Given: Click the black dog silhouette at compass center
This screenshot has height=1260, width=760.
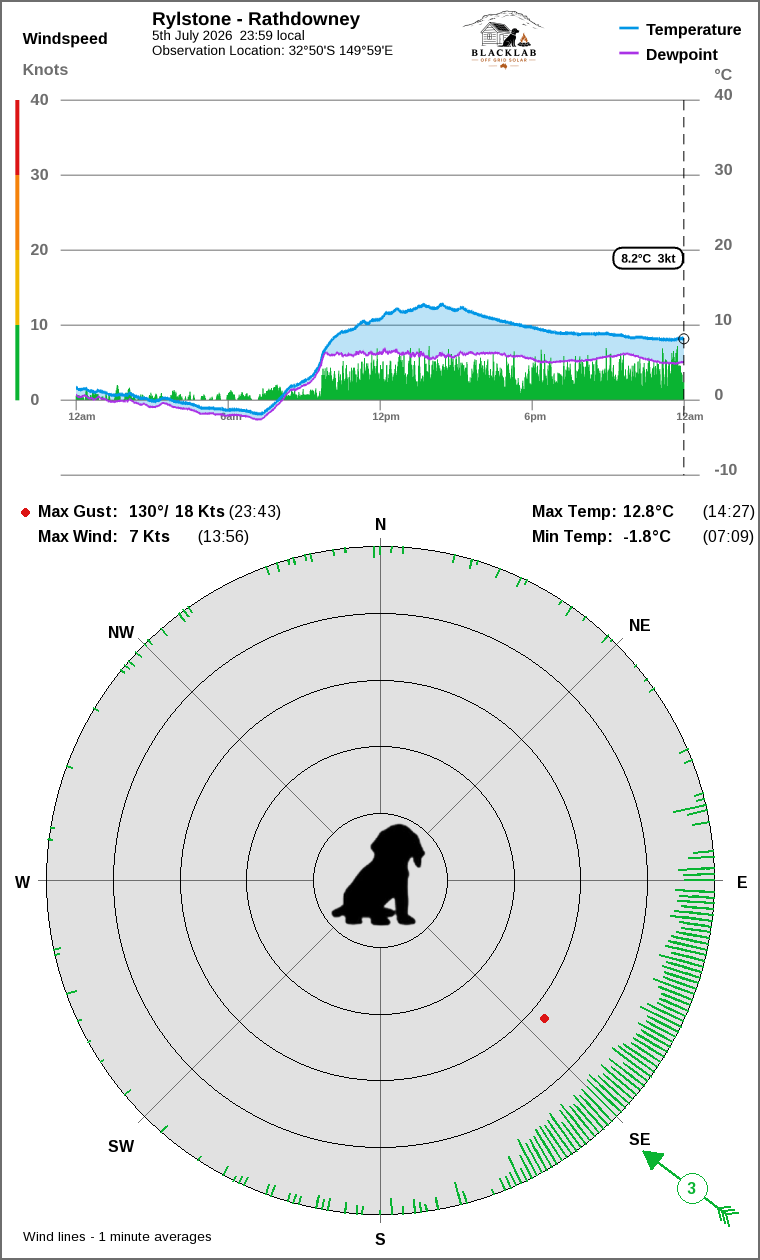Looking at the screenshot, I should (379, 875).
